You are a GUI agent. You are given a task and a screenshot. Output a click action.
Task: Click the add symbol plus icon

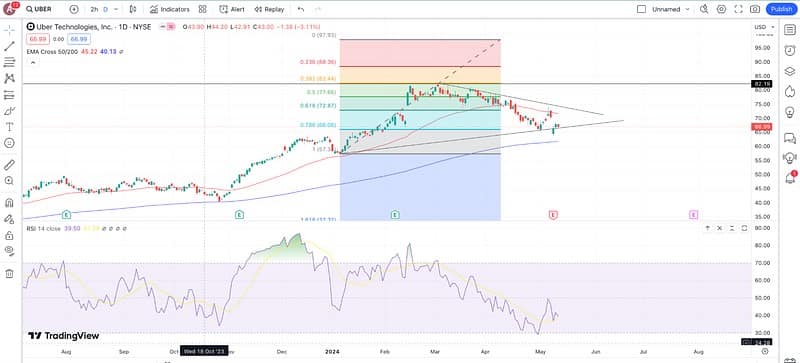74,9
